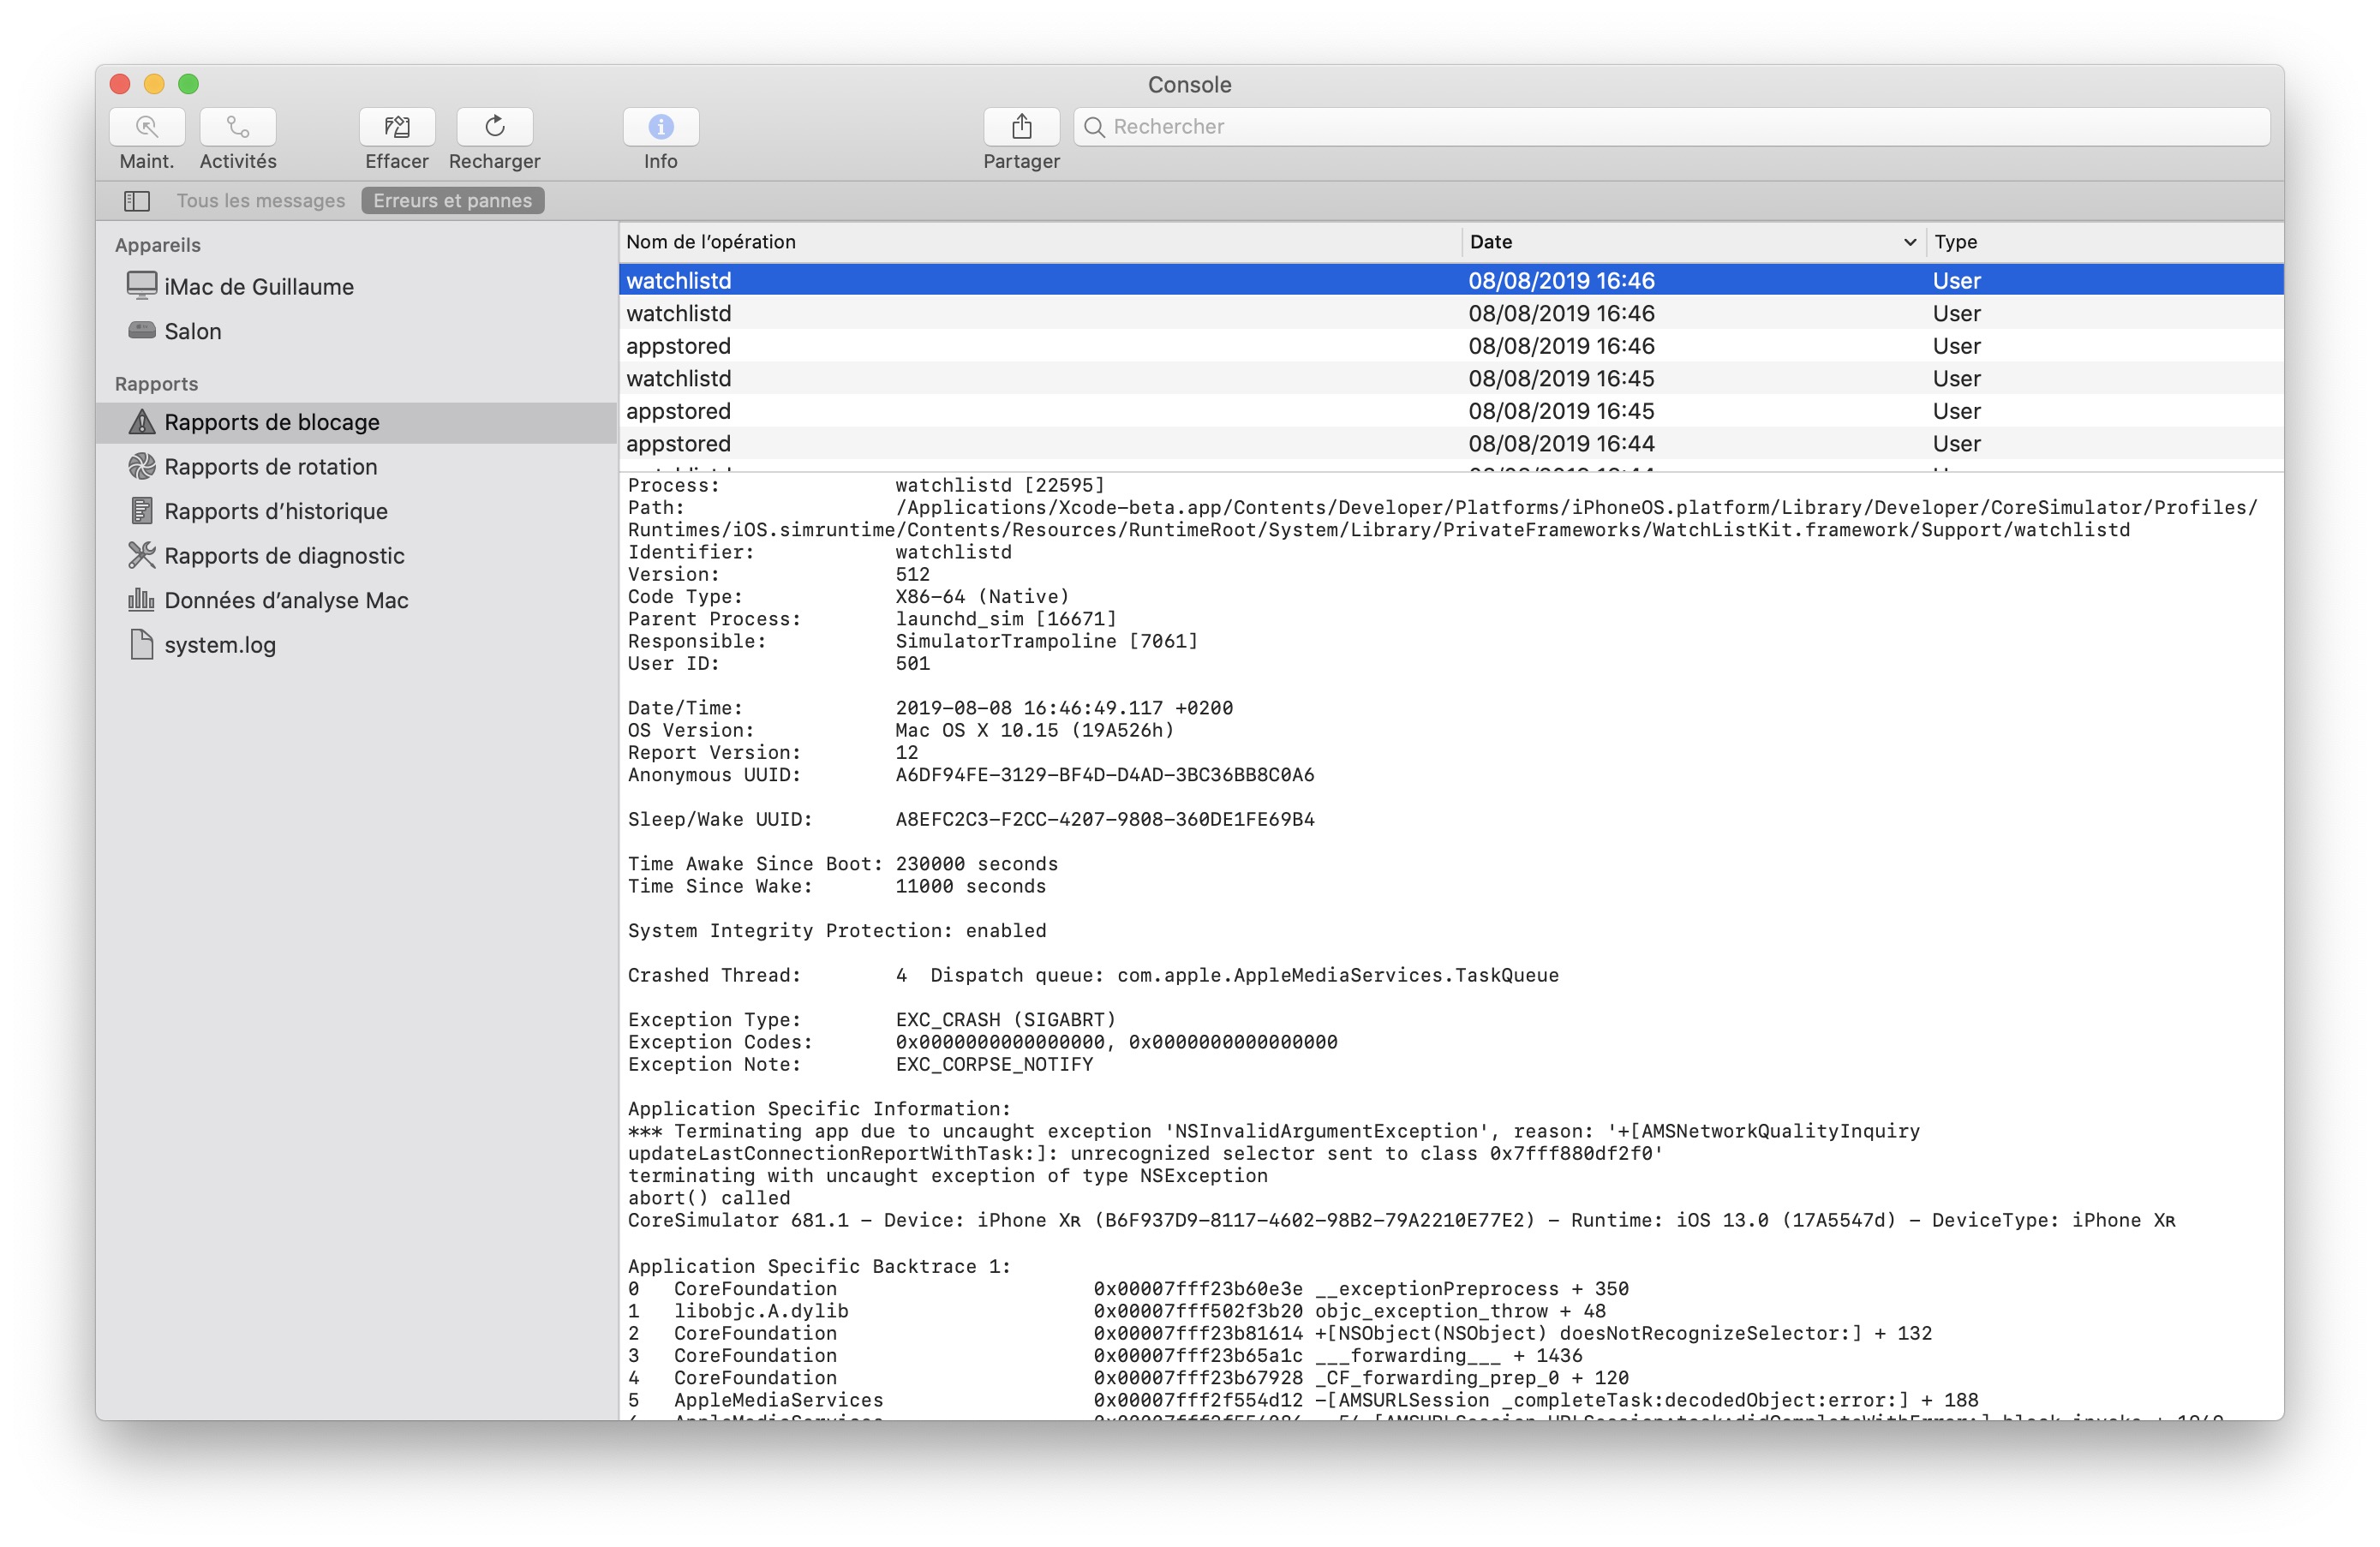Click the Effacer clear icon
The image size is (2380, 1547).
(x=397, y=127)
